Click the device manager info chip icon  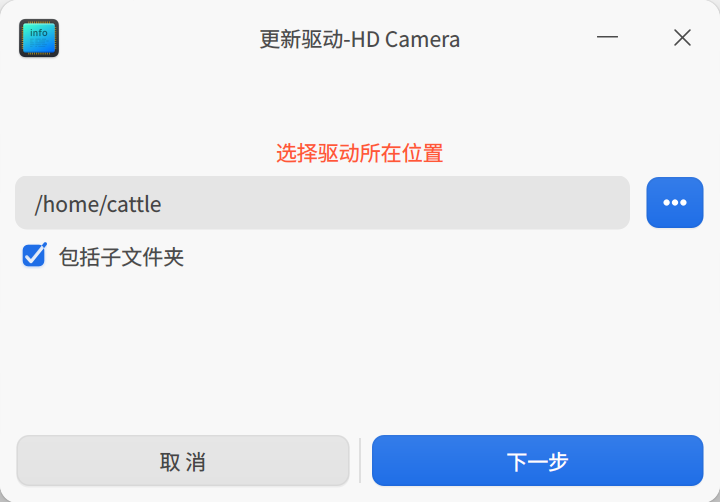(x=39, y=38)
